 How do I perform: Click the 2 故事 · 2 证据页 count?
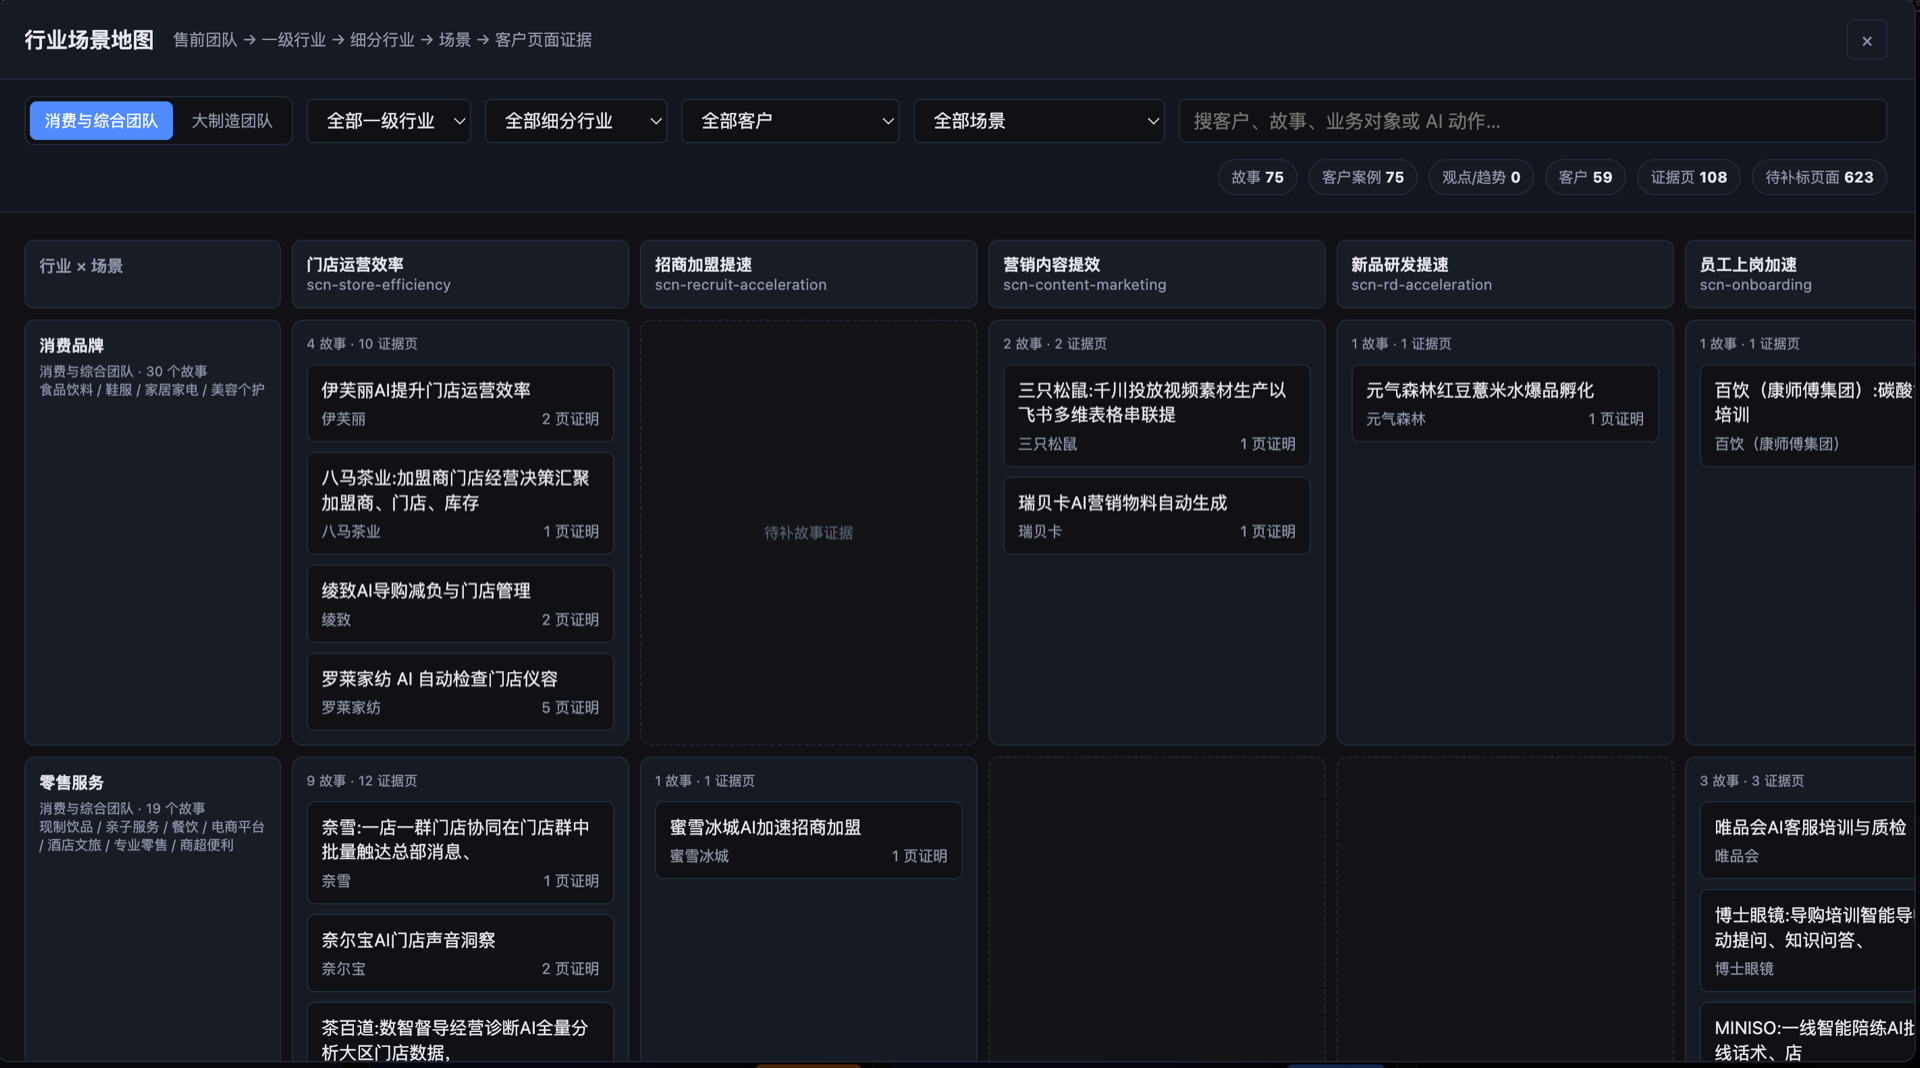click(x=1055, y=344)
